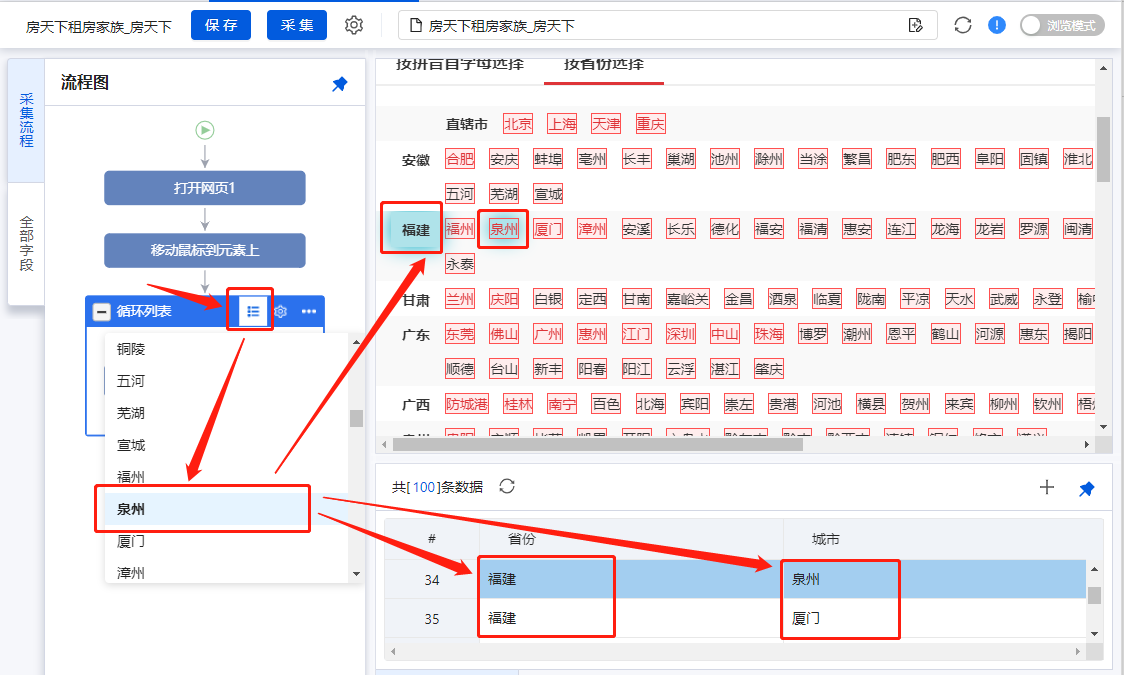Open the settings gear in top toolbar
Image resolution: width=1124 pixels, height=675 pixels.
click(353, 25)
